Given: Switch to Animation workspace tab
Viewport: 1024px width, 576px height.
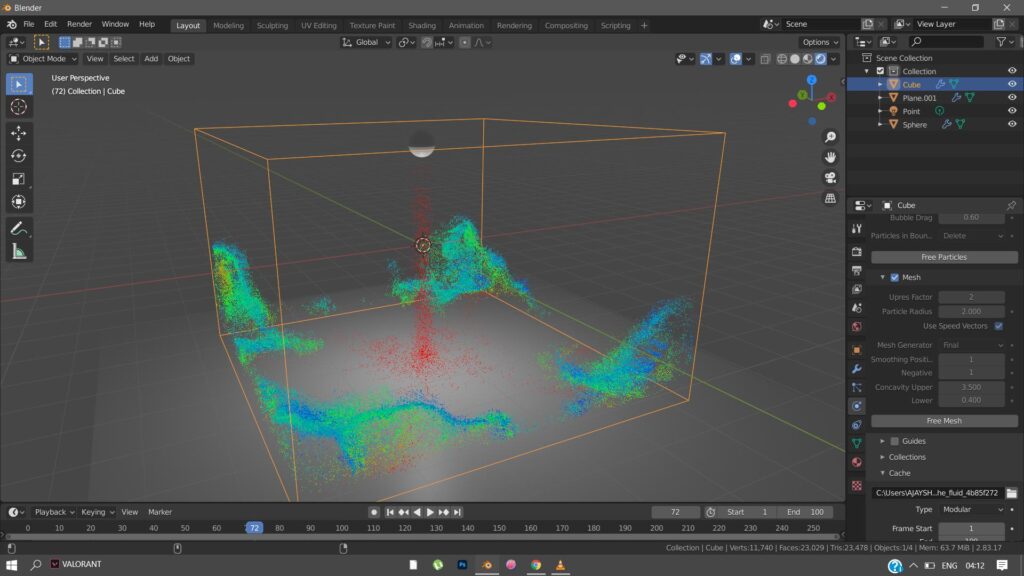Looking at the screenshot, I should [466, 25].
